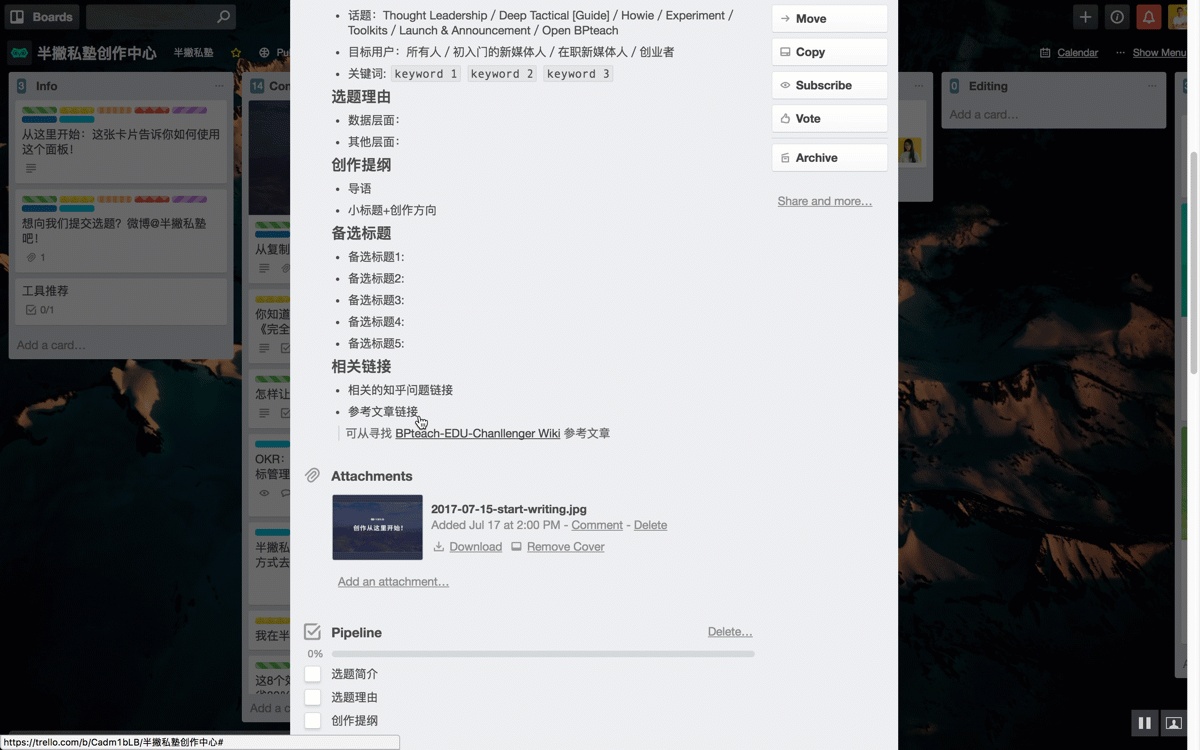The width and height of the screenshot is (1200, 750).
Task: Check the 选题简介 checklist item
Action: (x=313, y=674)
